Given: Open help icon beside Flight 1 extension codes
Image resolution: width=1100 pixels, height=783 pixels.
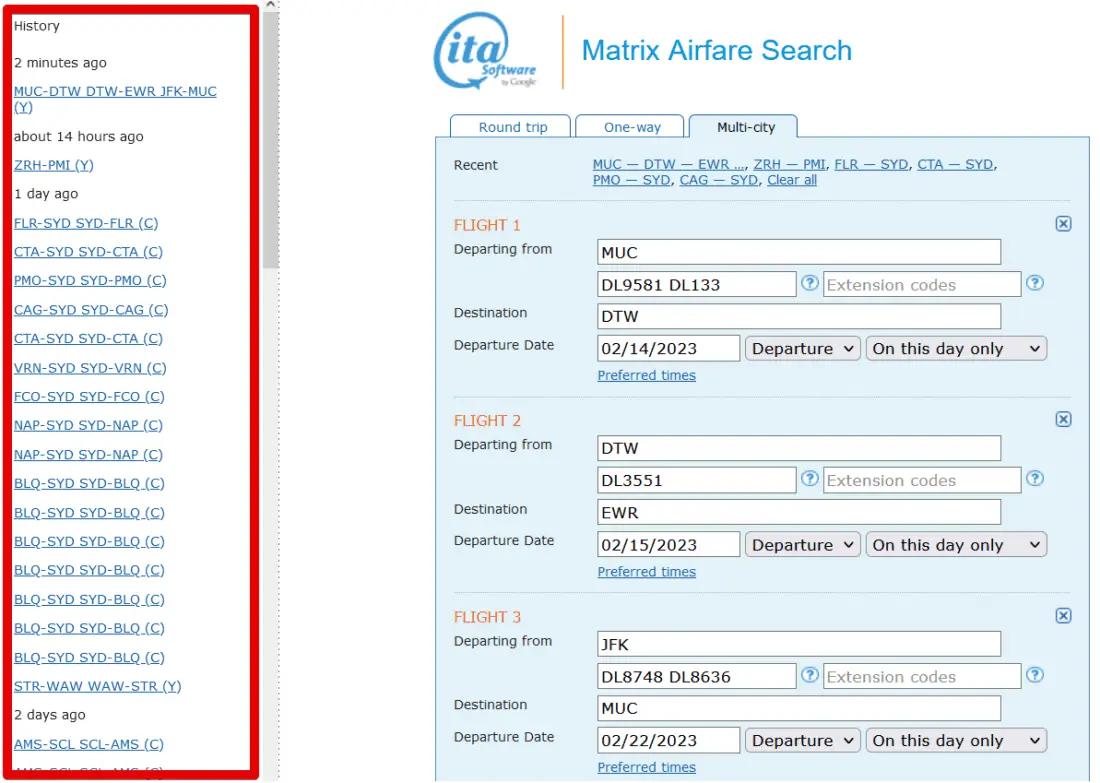Looking at the screenshot, I should pyautogui.click(x=1035, y=284).
